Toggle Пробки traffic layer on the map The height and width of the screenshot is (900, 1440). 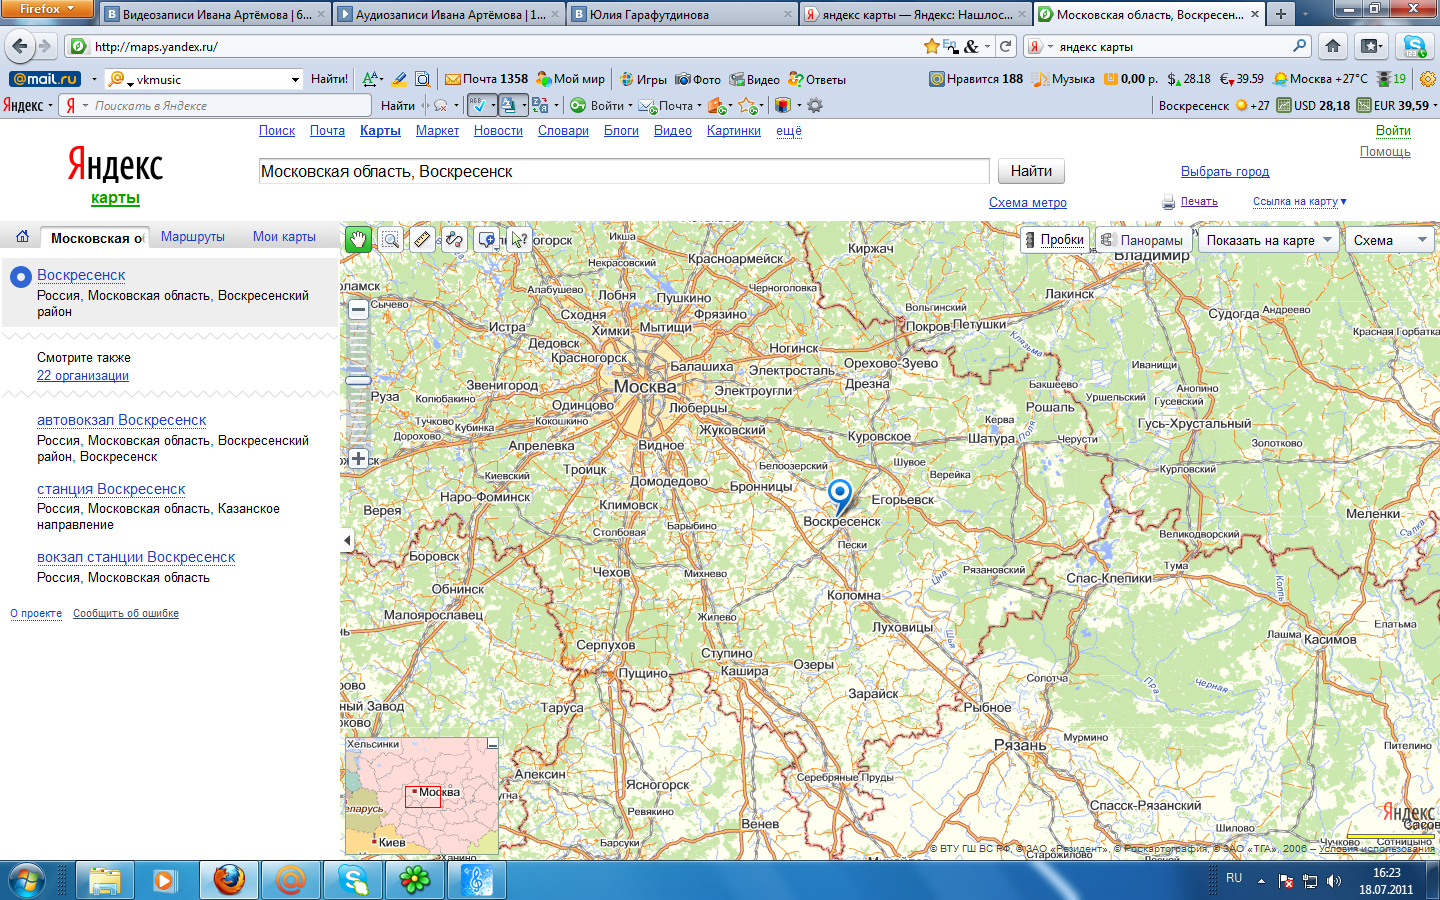(x=1055, y=240)
